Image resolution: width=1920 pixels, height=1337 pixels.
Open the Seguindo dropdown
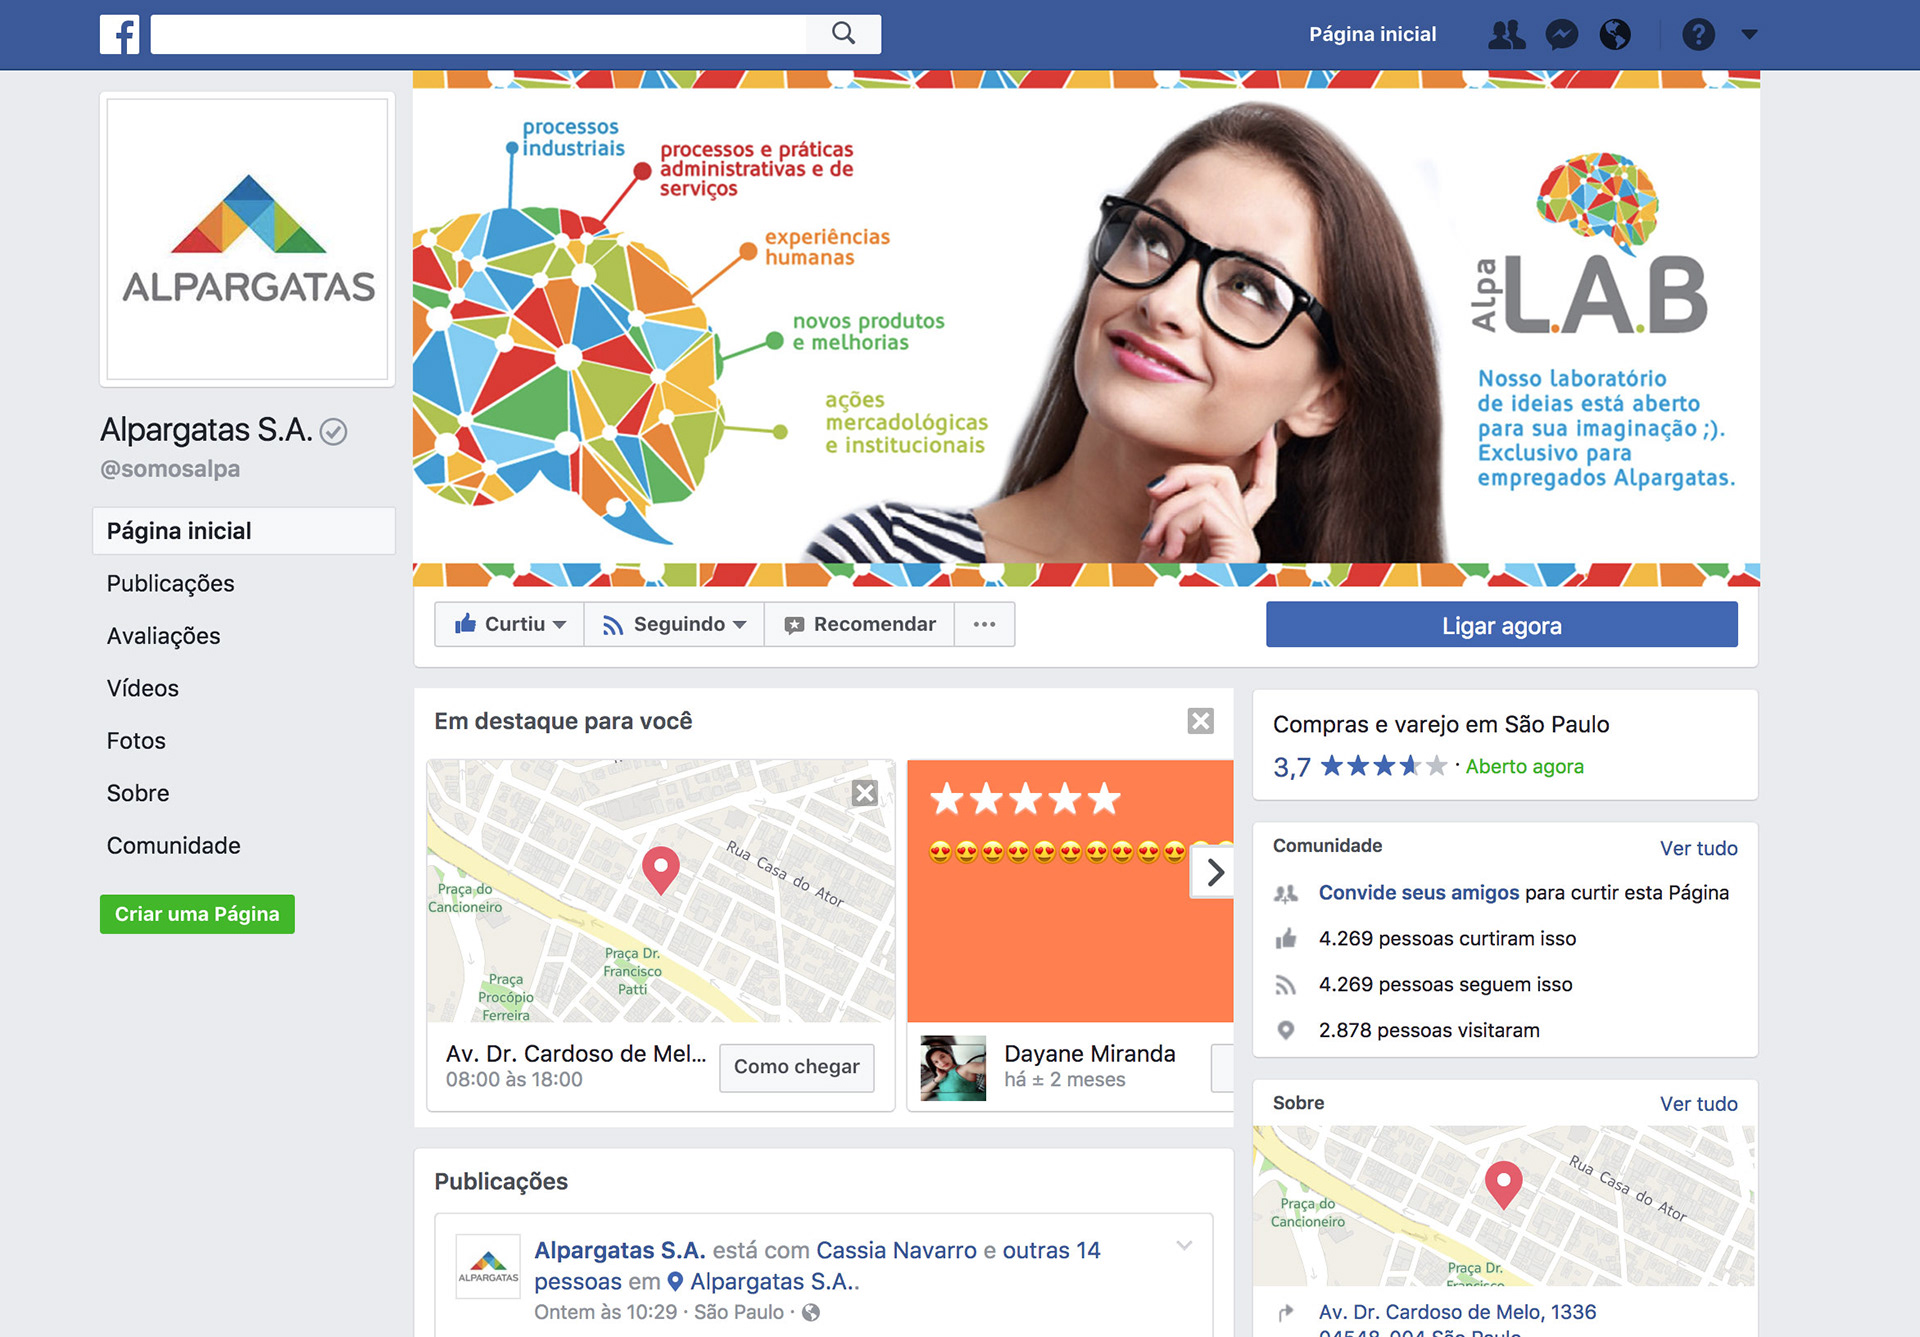(x=674, y=624)
